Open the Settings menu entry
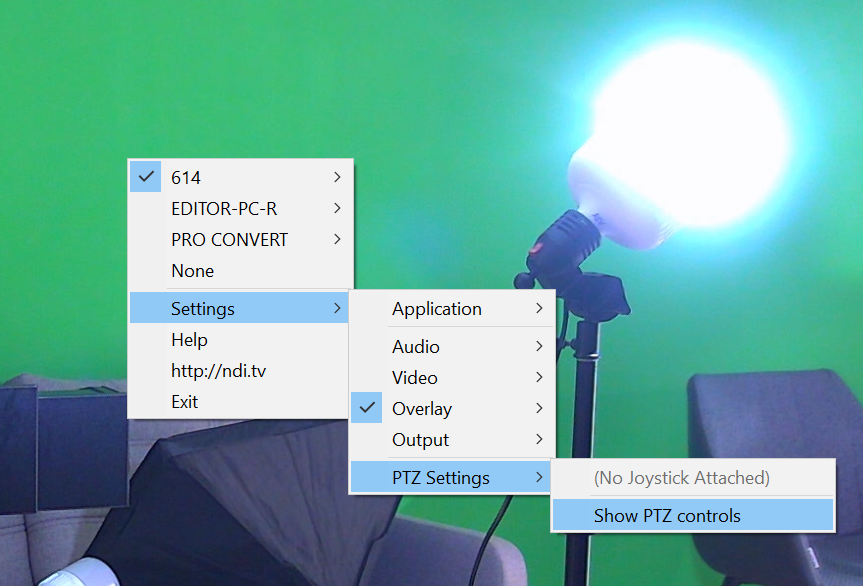863x586 pixels. (203, 308)
